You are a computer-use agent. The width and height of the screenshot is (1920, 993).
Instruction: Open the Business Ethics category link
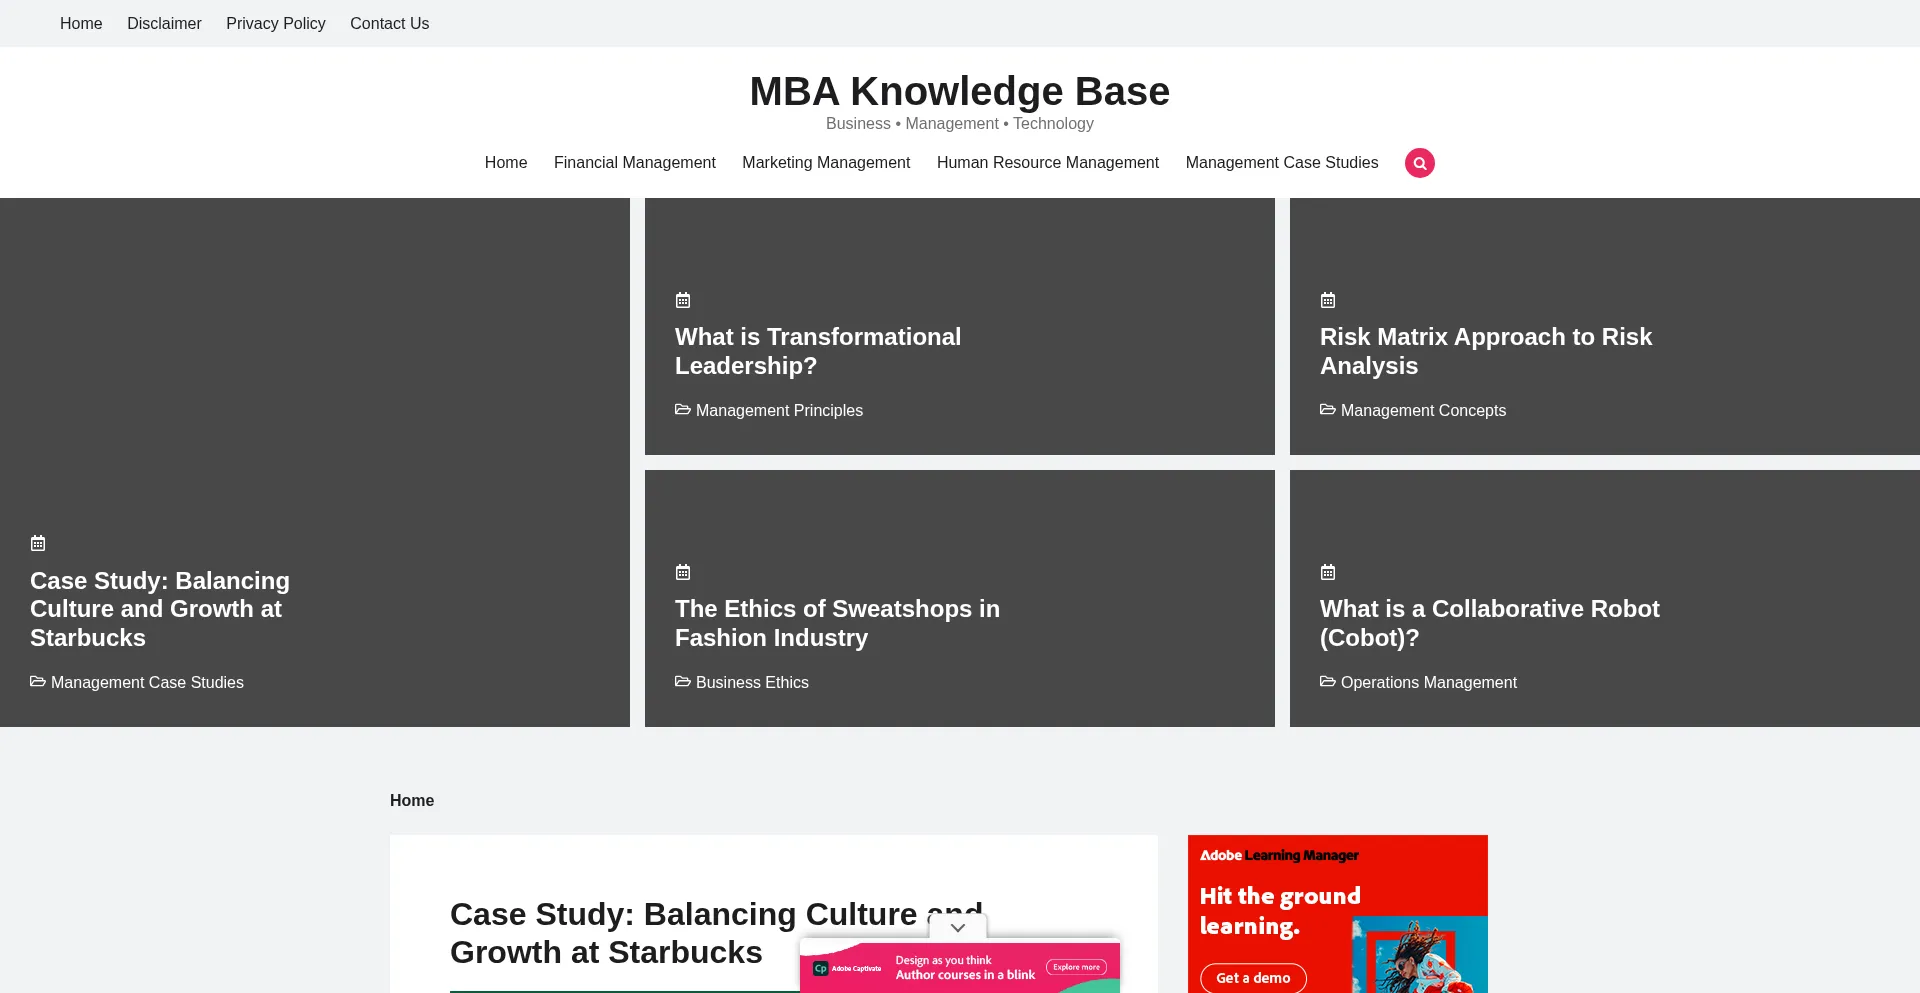pos(752,682)
